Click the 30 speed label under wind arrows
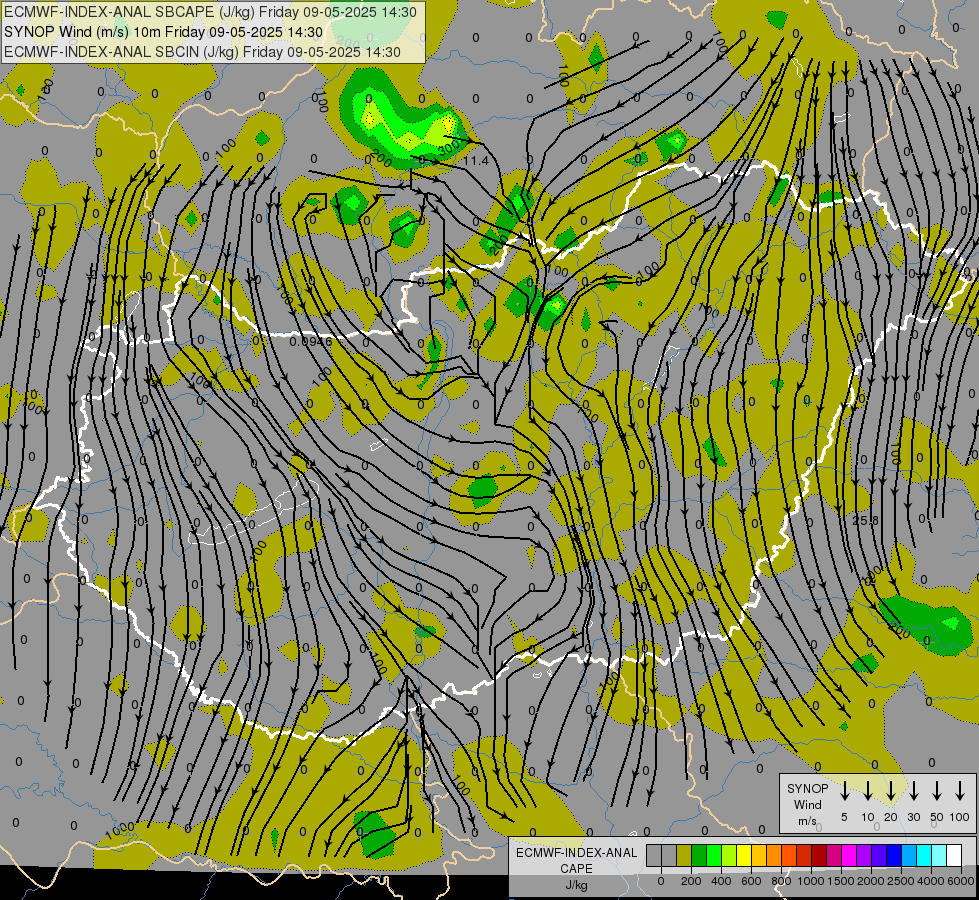The width and height of the screenshot is (979, 900). tap(913, 817)
